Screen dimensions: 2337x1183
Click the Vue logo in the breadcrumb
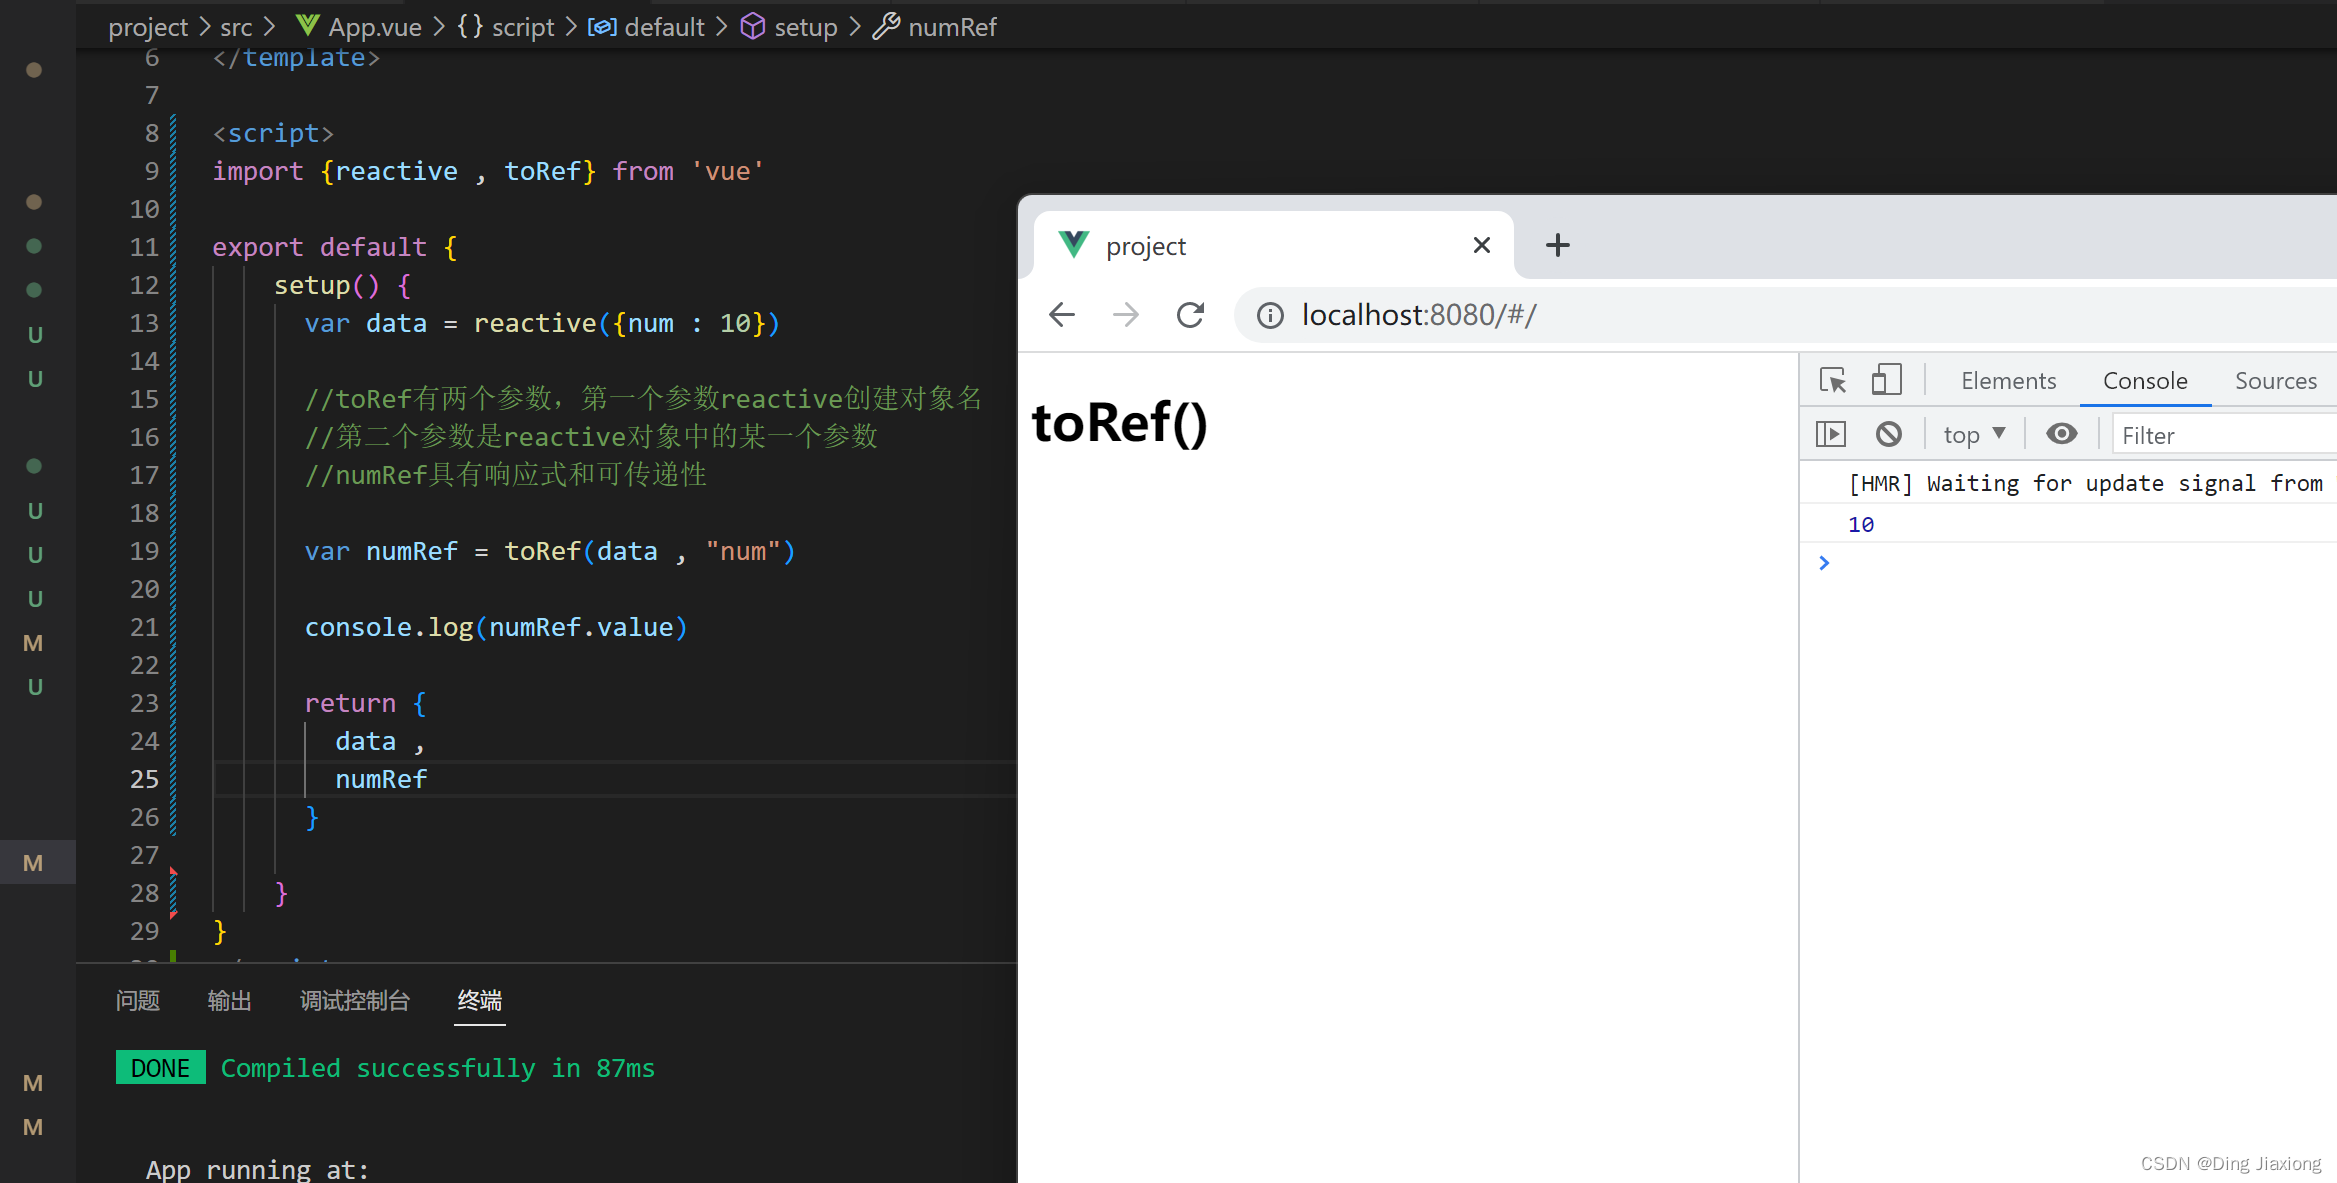pos(307,26)
